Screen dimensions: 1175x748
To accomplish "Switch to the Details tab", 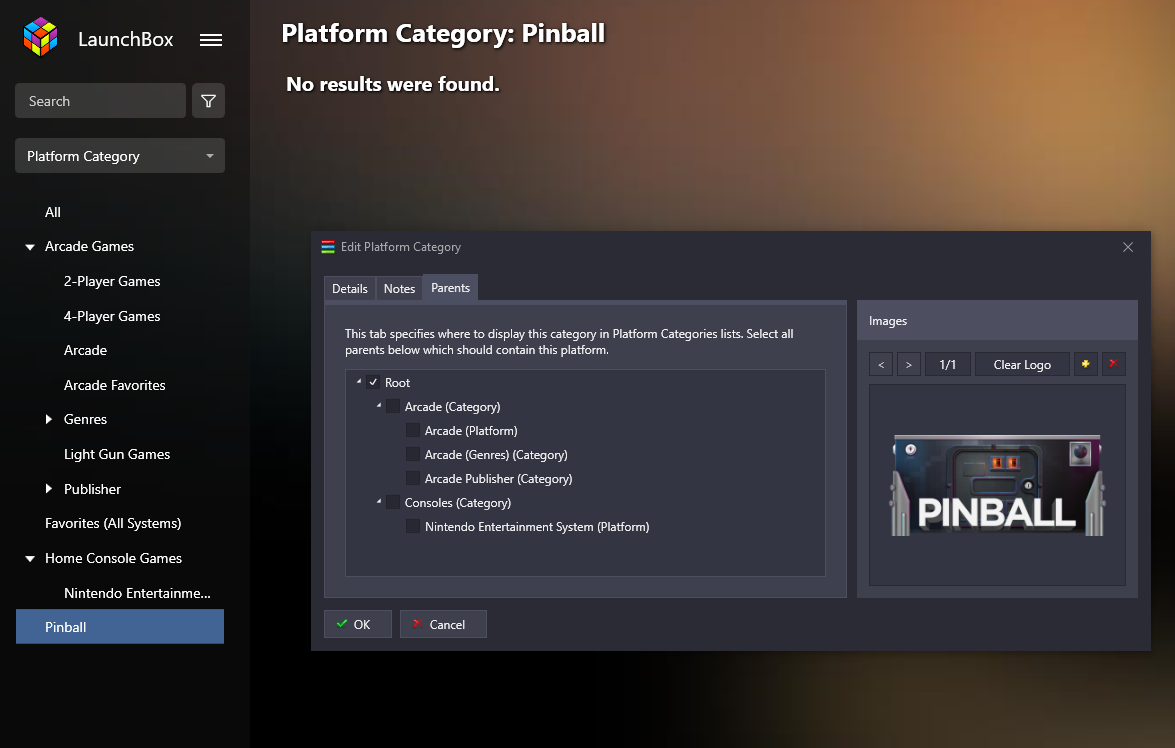I will pyautogui.click(x=350, y=289).
